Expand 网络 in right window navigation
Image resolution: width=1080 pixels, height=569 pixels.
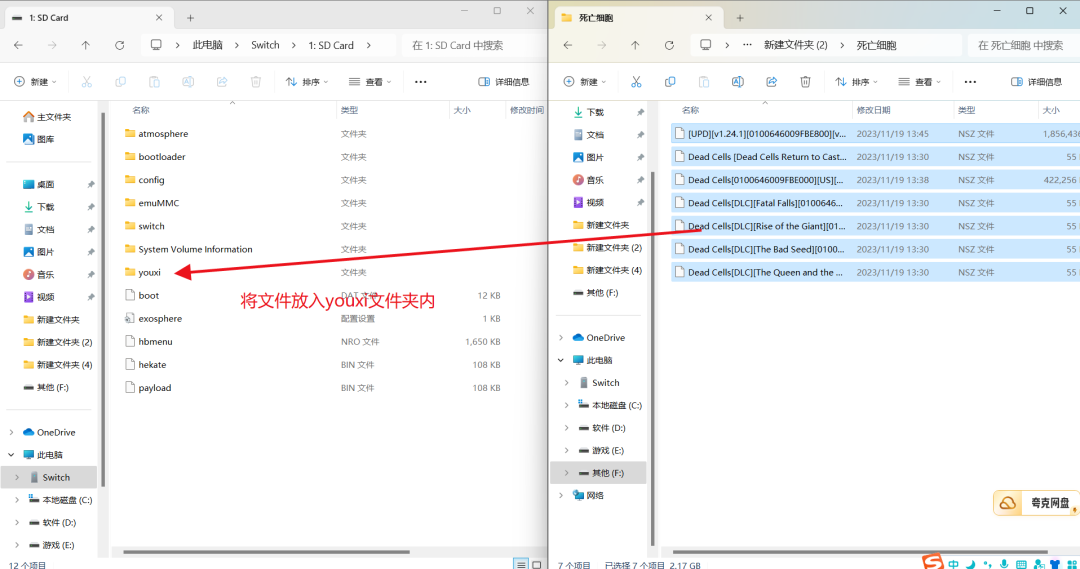(x=561, y=495)
